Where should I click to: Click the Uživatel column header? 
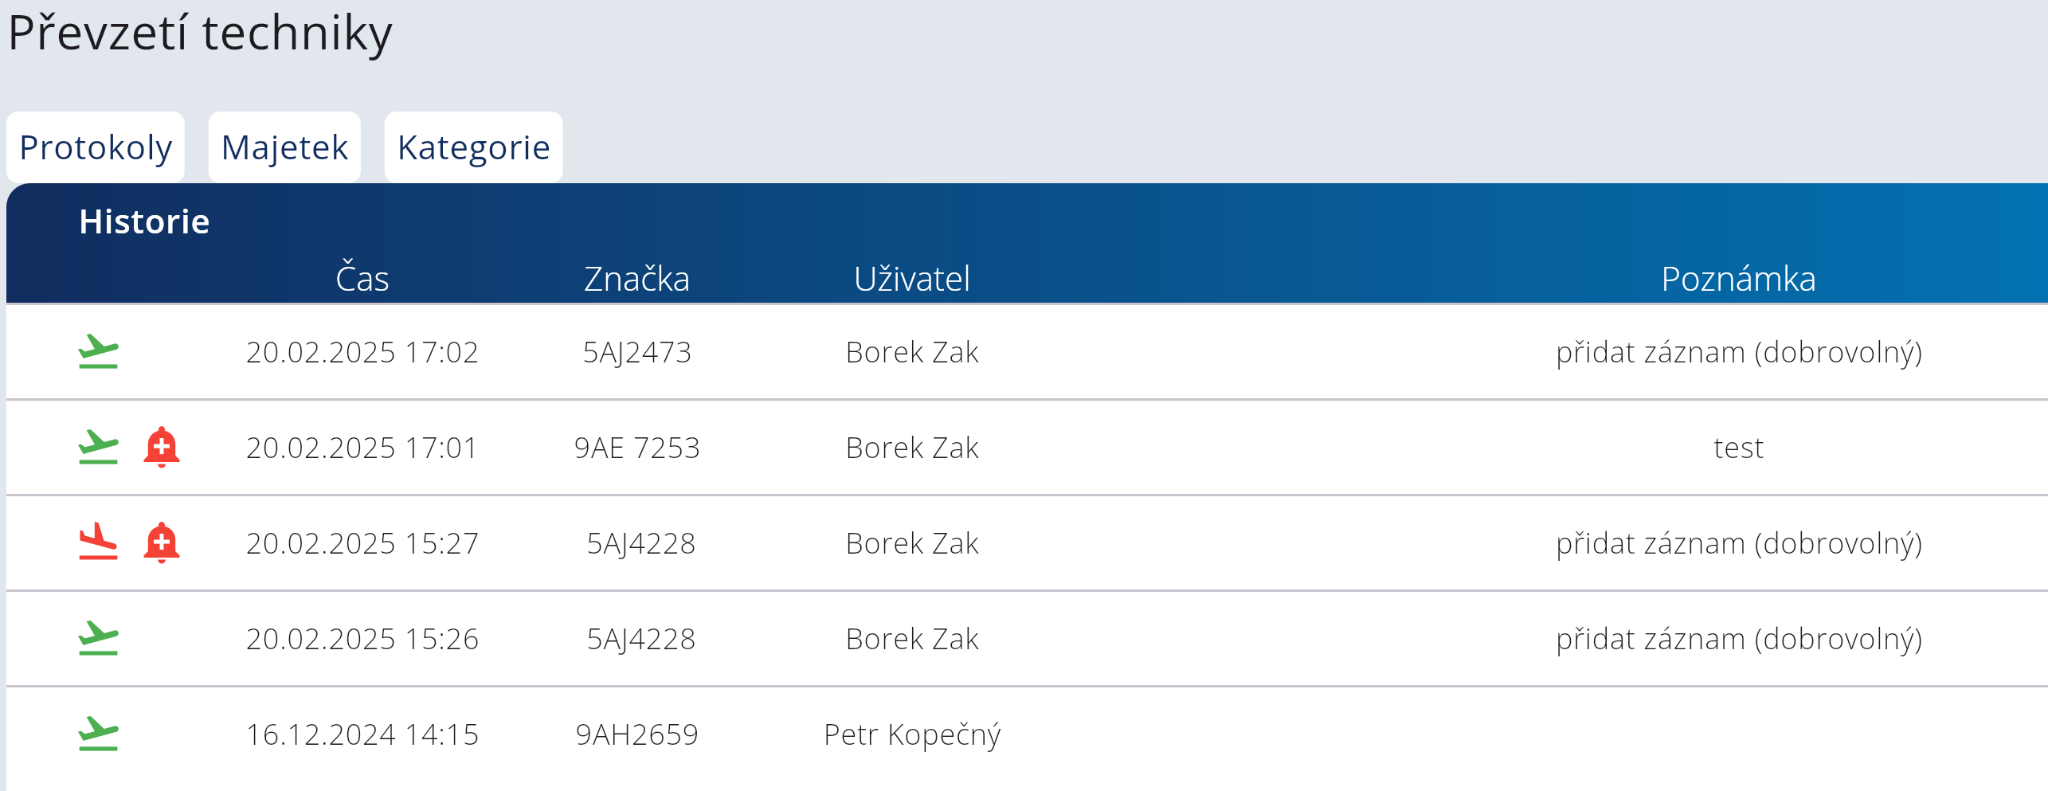[x=912, y=278]
